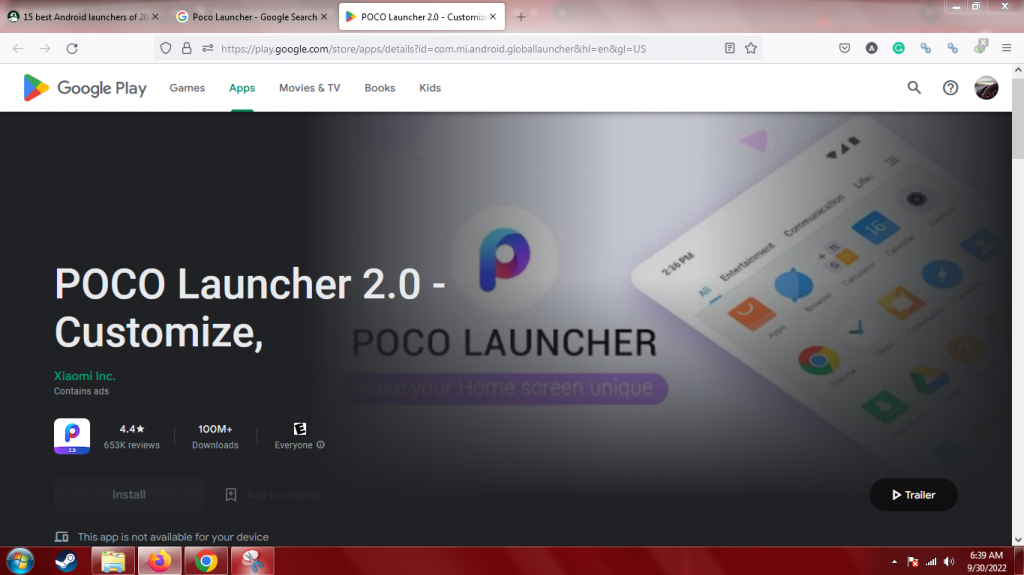The height and width of the screenshot is (575, 1024).
Task: Open the volume speaker tray icon
Action: (949, 562)
